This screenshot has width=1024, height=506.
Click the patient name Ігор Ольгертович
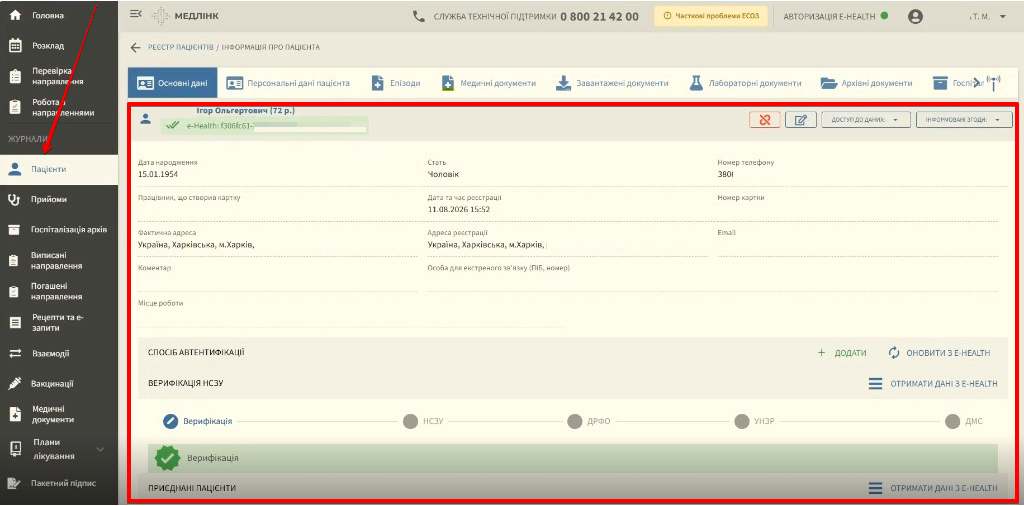pos(246,110)
